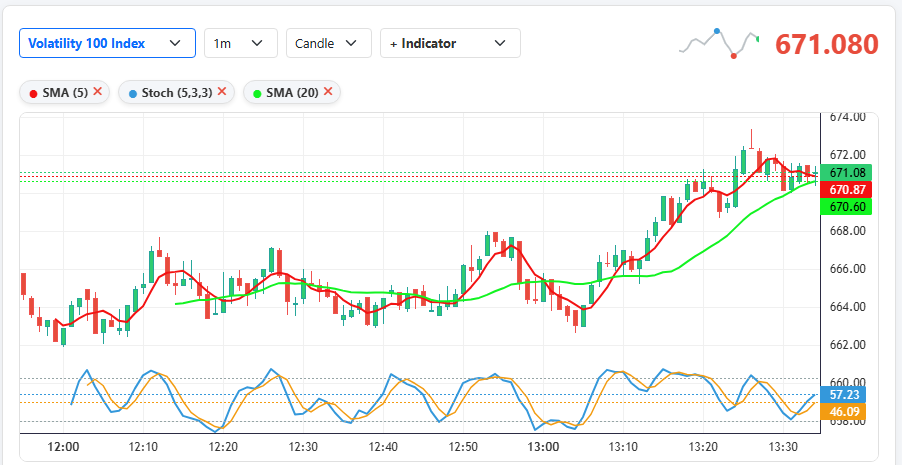Open the Candle chart type dropdown
Screen dimensions: 902x465
[328, 43]
